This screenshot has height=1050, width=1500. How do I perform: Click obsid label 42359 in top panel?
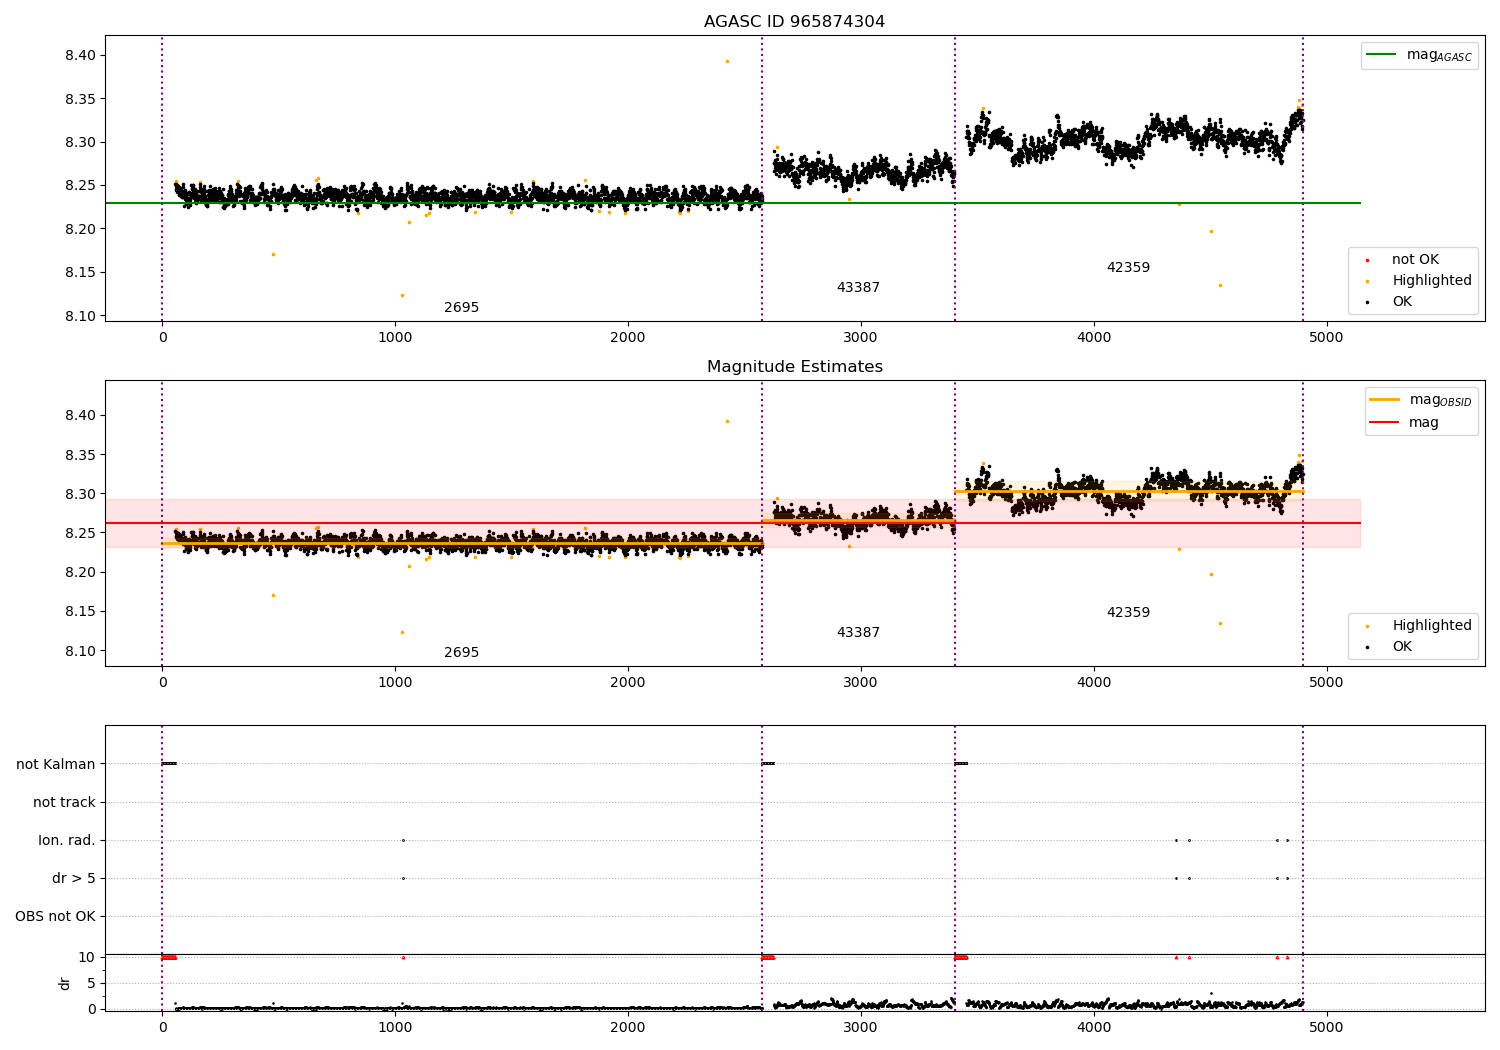coord(1128,268)
